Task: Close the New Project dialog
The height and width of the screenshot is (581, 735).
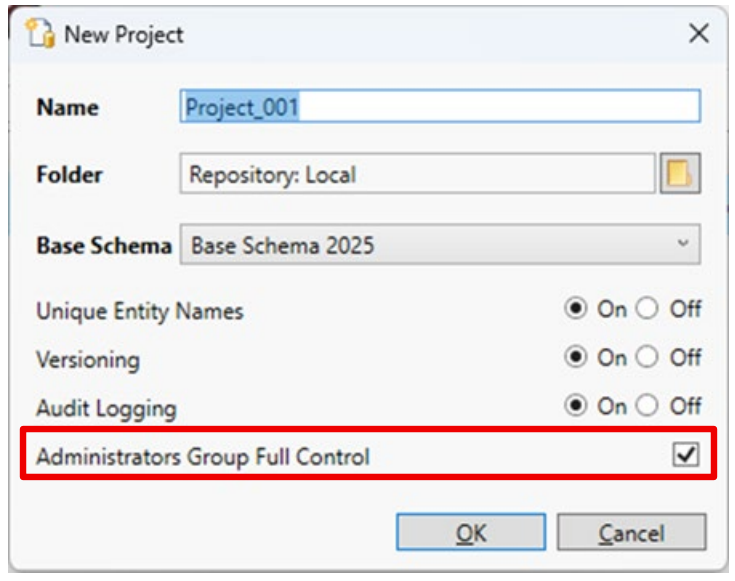Action: pyautogui.click(x=699, y=33)
